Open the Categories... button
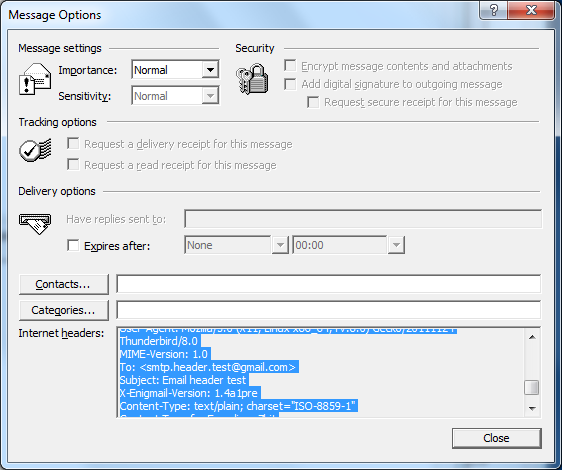Image resolution: width=562 pixels, height=470 pixels. [63, 310]
